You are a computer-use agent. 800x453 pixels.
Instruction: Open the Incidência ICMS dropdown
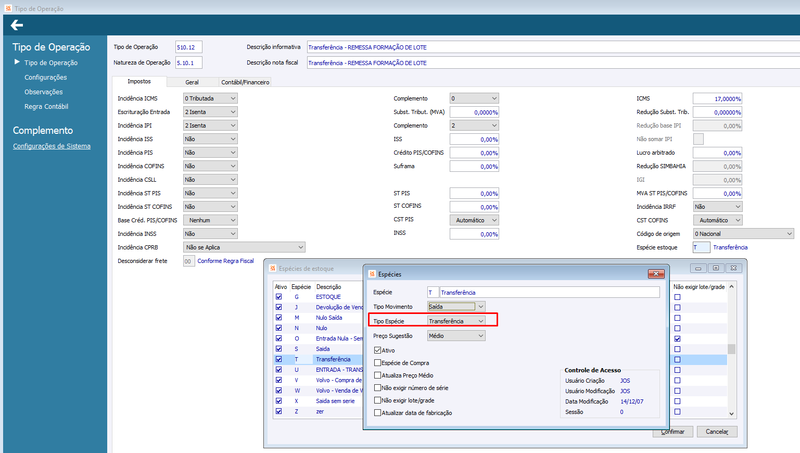(232, 99)
